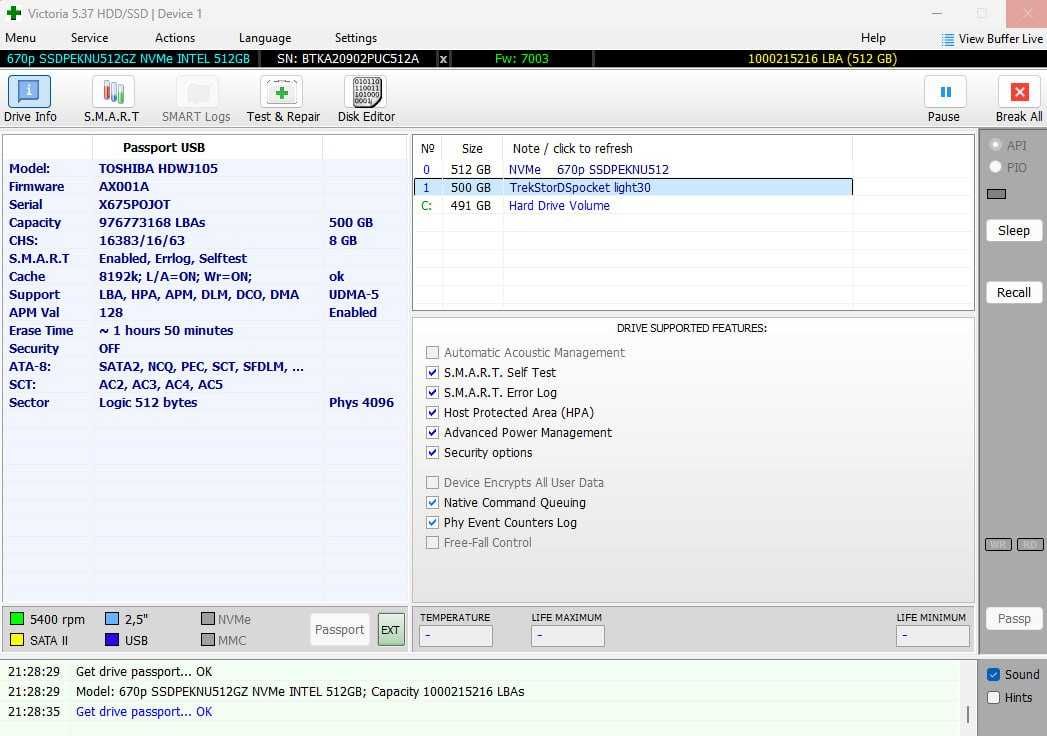Click the log panel scrollbar

pos(968,714)
